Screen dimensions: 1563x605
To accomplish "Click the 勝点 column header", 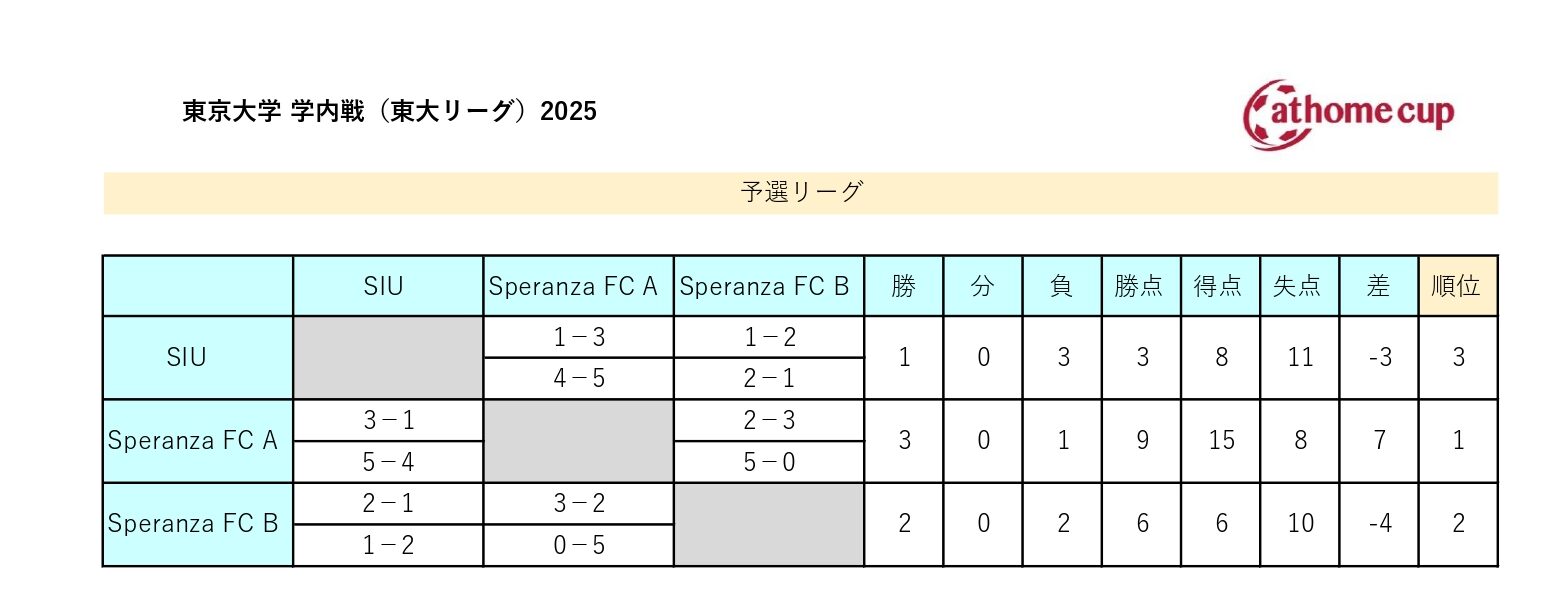I will [x=1141, y=286].
